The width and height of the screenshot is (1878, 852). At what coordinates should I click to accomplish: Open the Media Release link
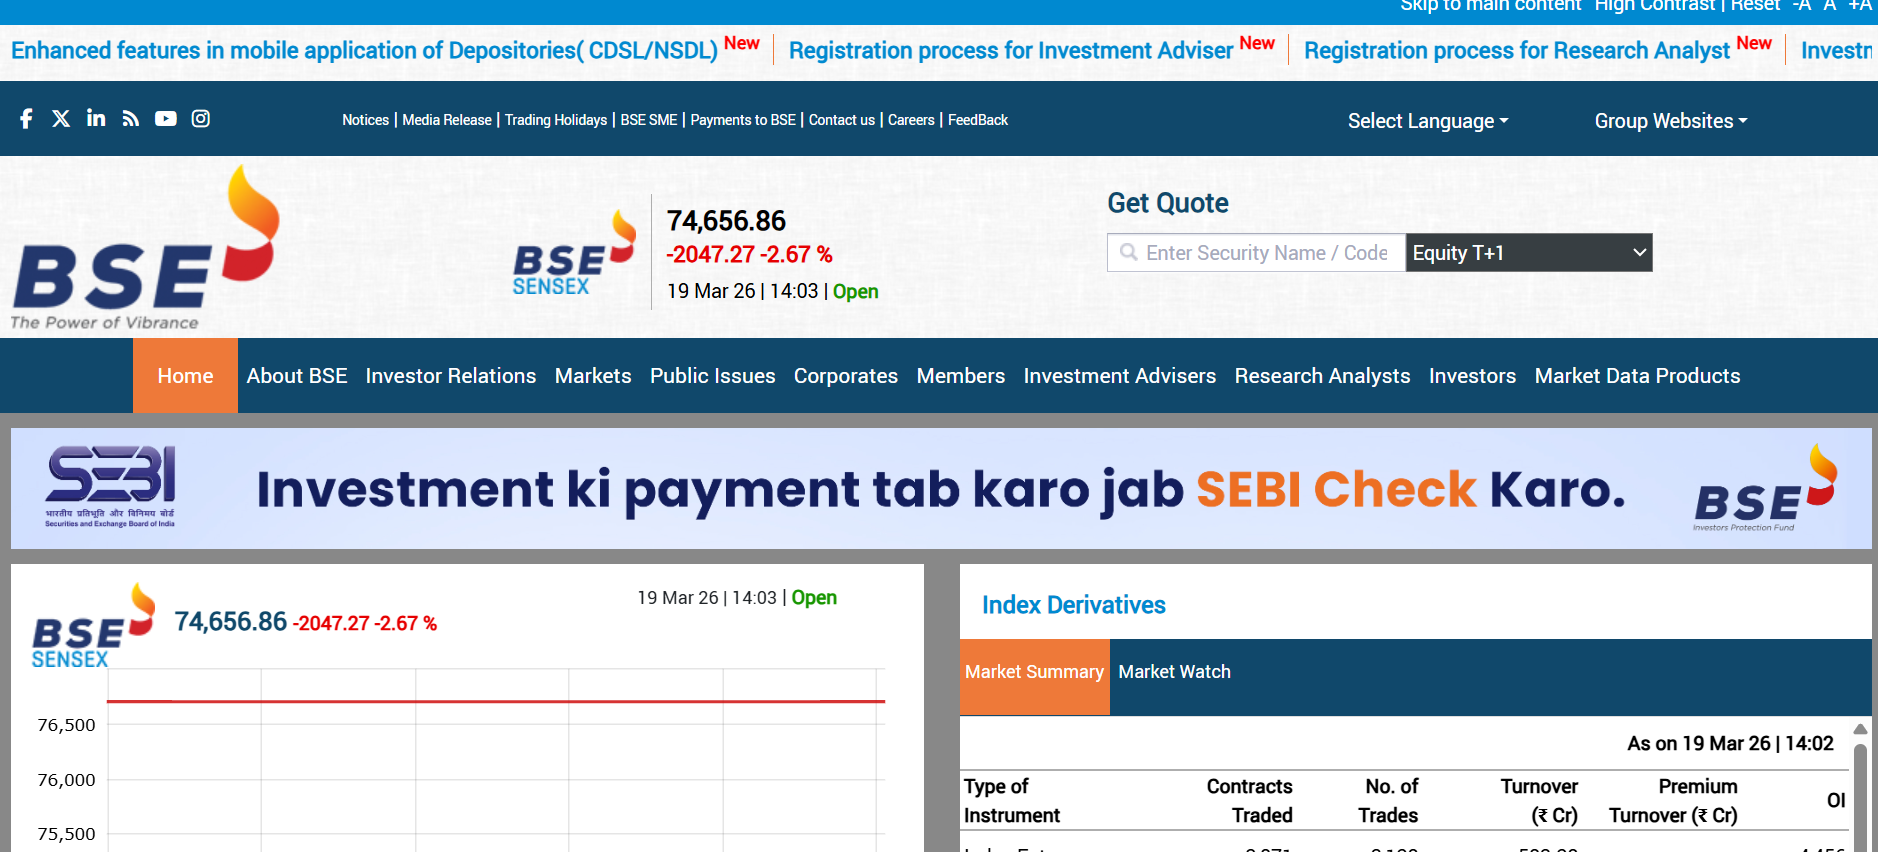point(447,120)
